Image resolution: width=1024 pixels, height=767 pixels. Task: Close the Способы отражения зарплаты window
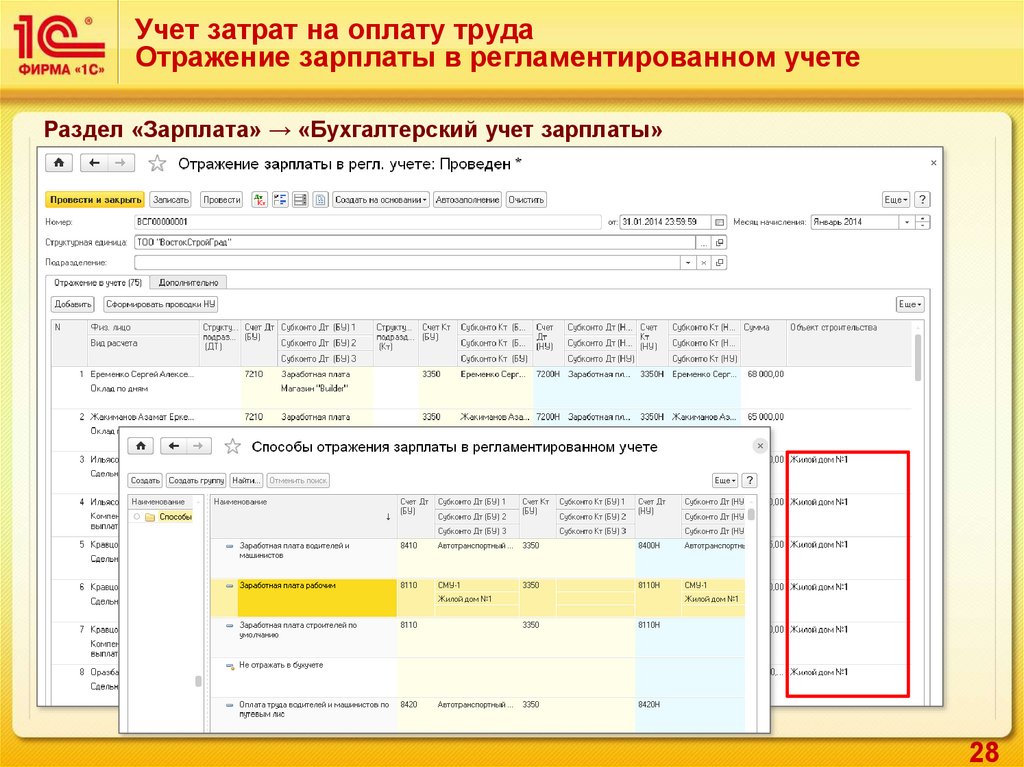[x=760, y=446]
